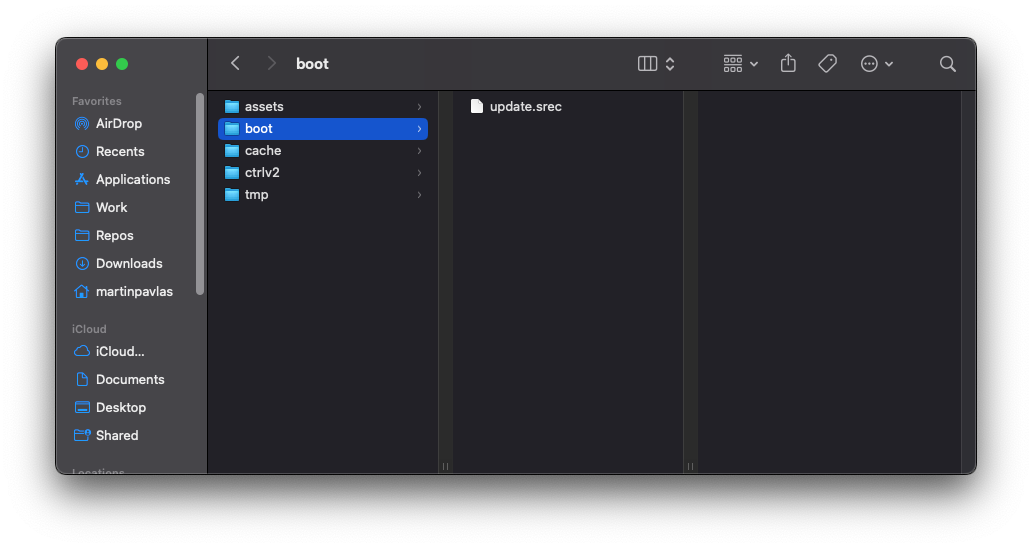Go back with the left chevron
The height and width of the screenshot is (548, 1032).
235,63
